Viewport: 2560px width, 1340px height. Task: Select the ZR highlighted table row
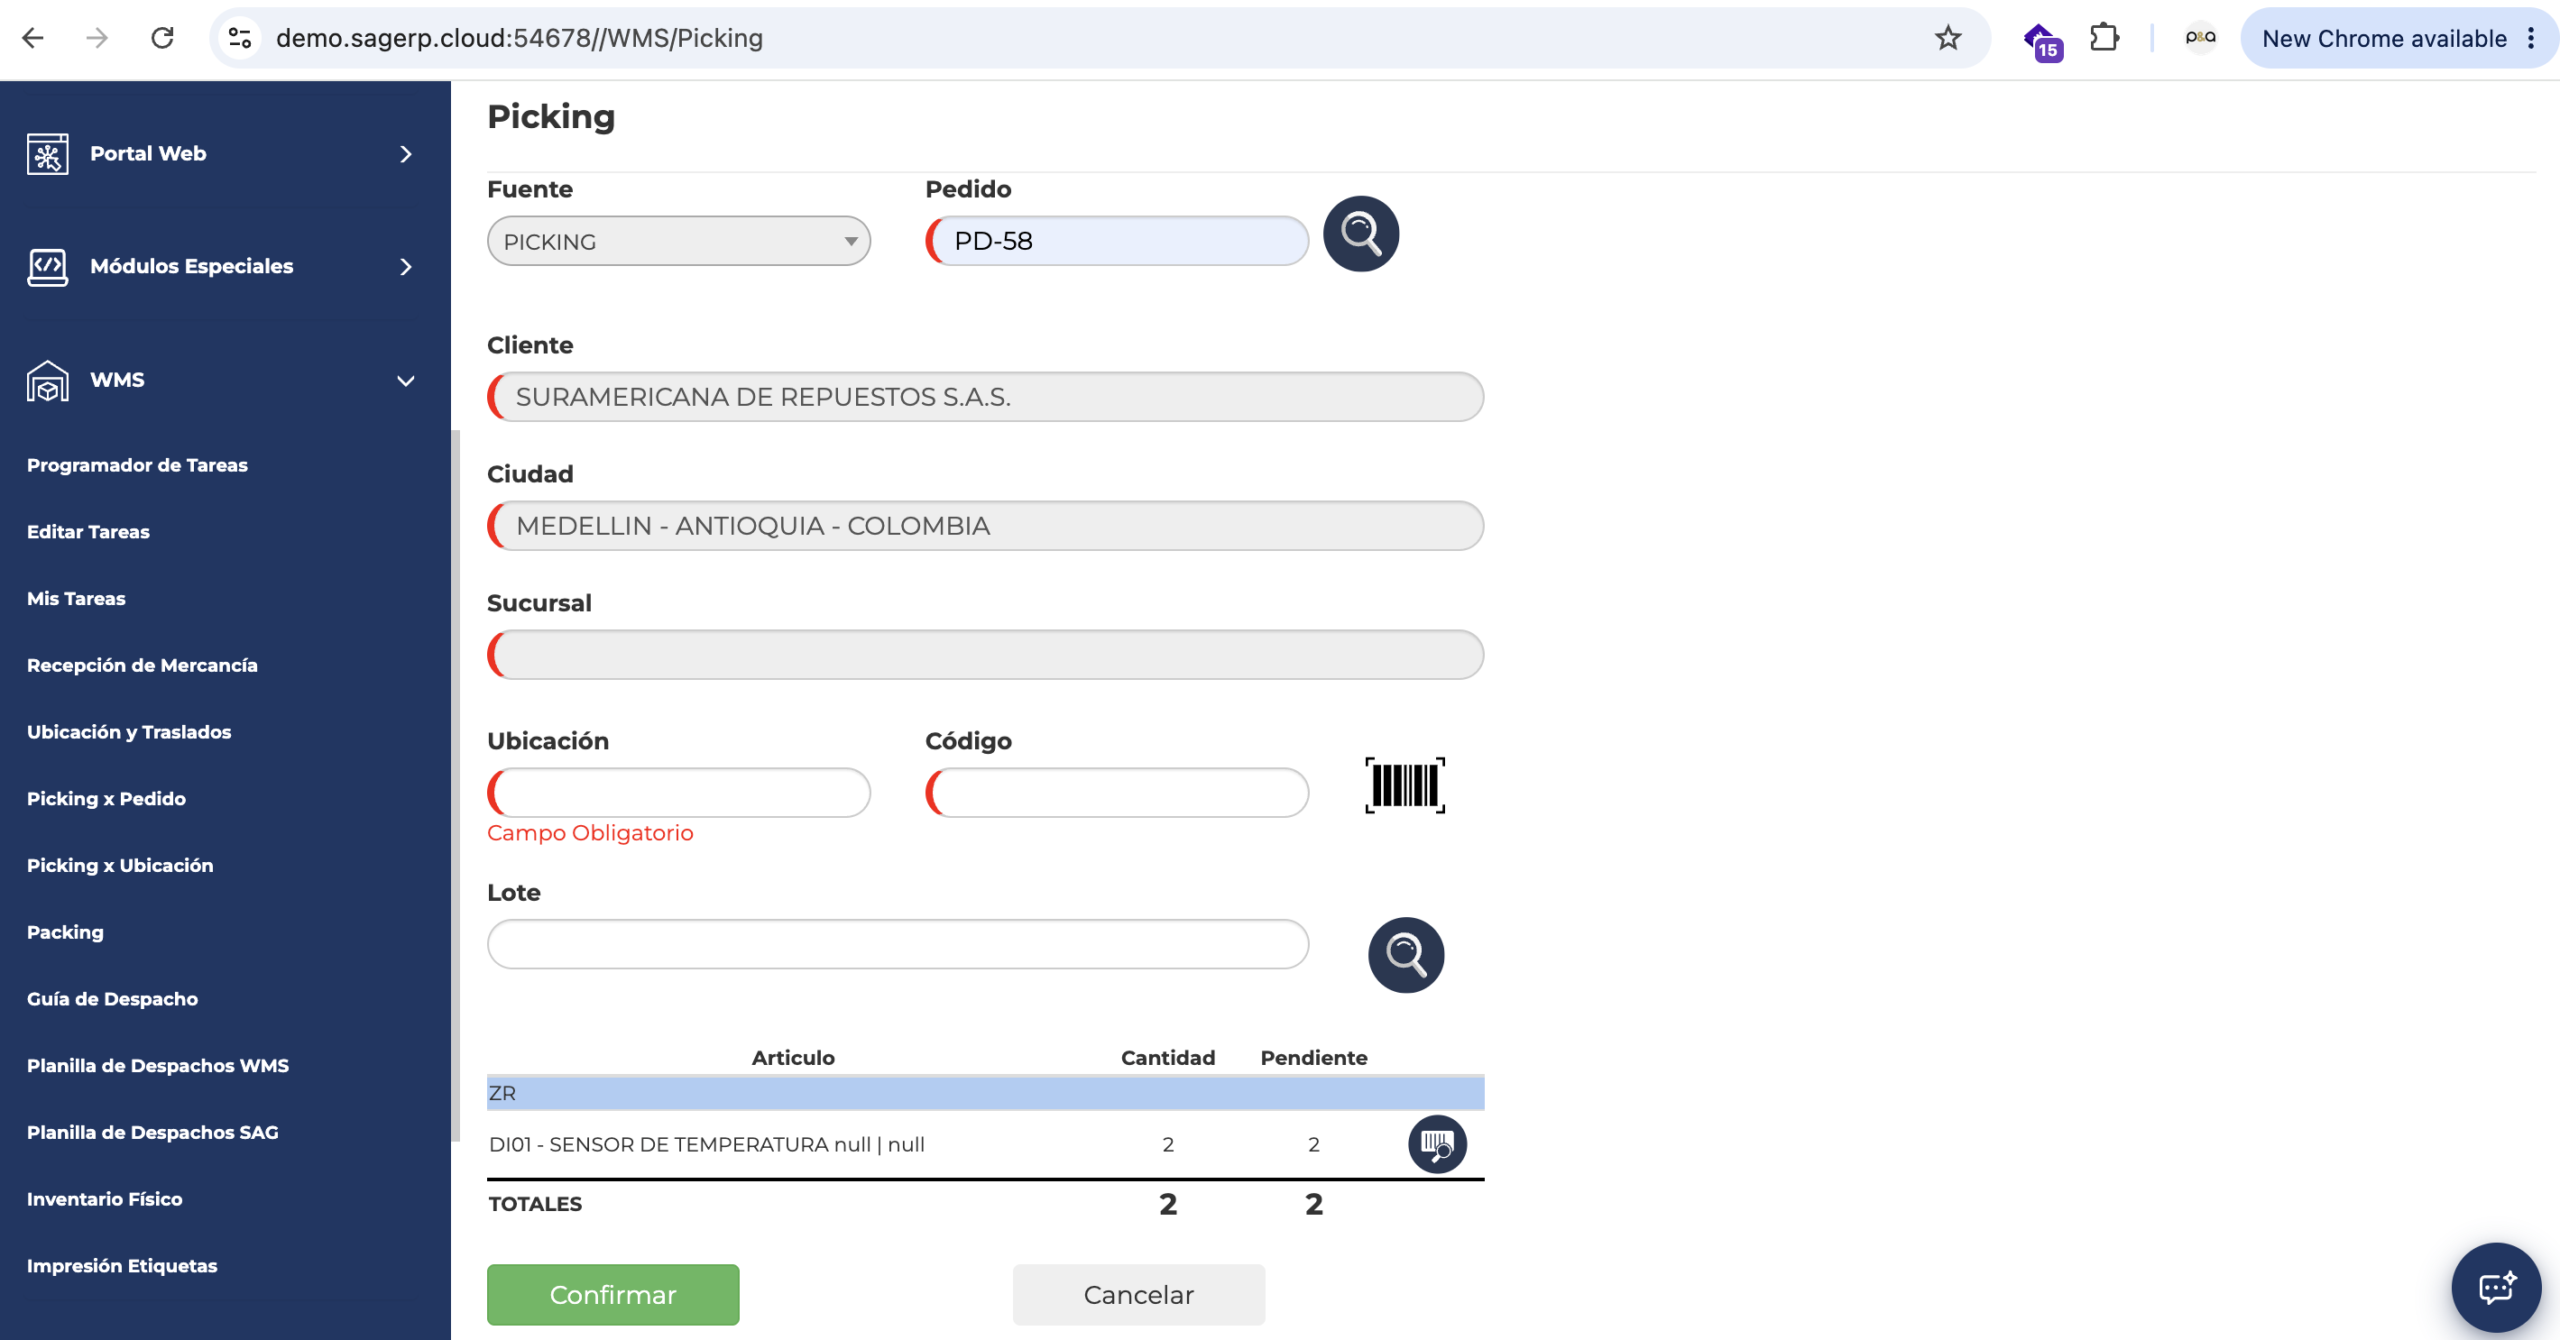click(985, 1093)
